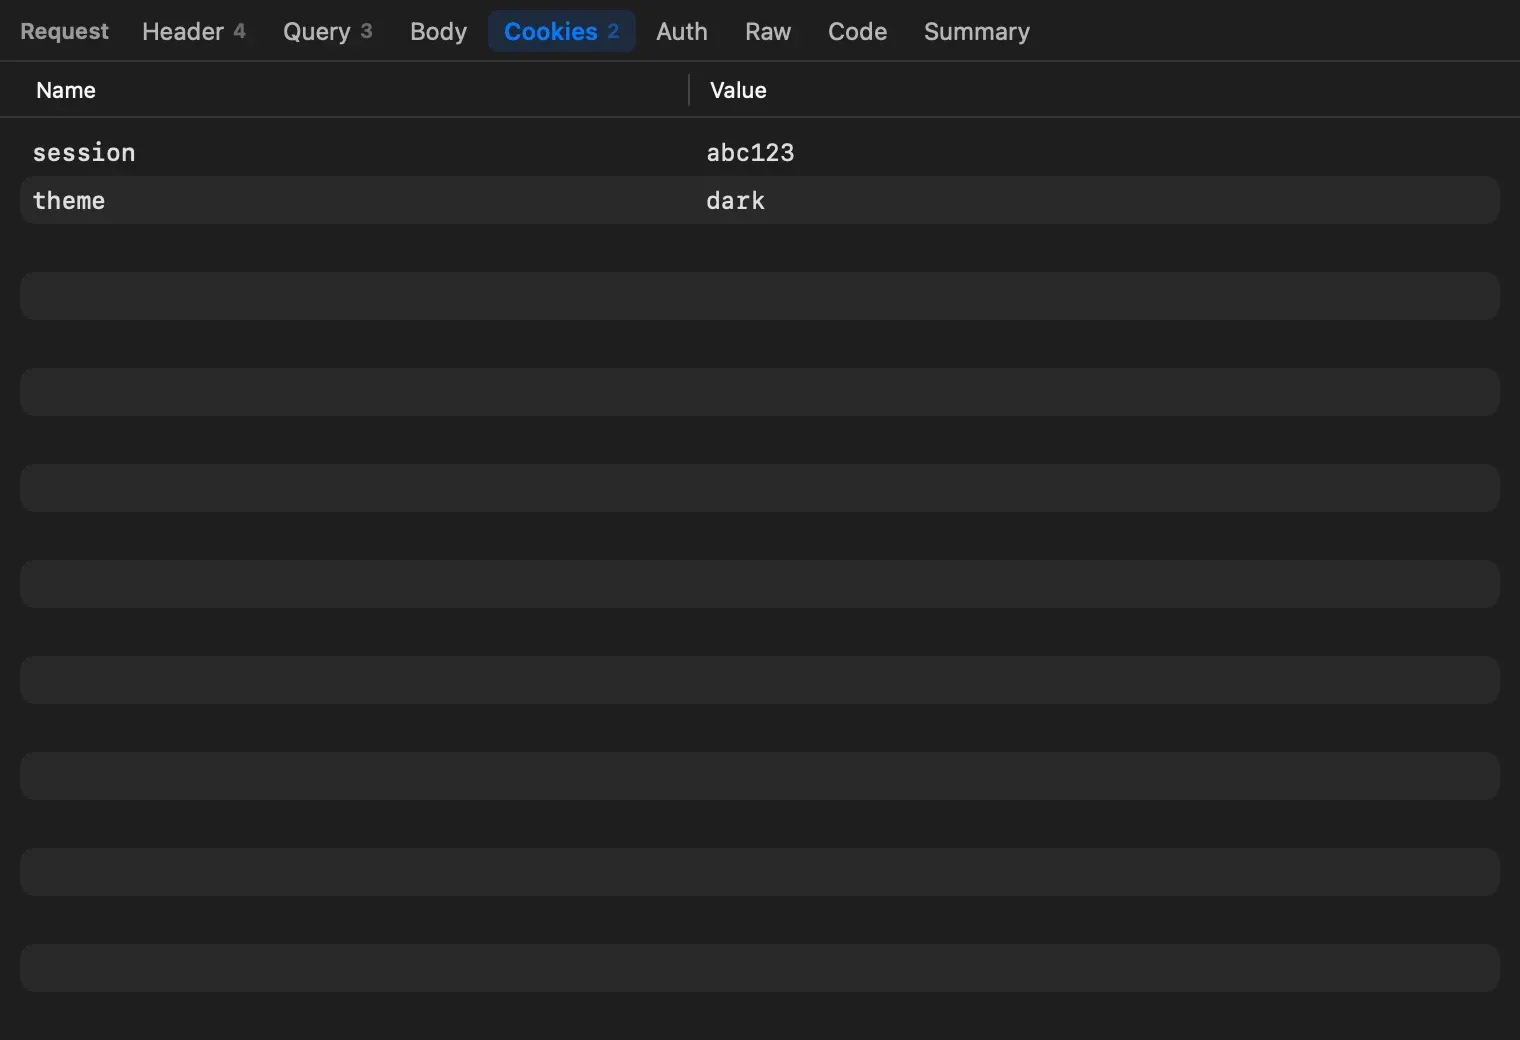
Task: Select the session cookie name cell
Action: [84, 153]
